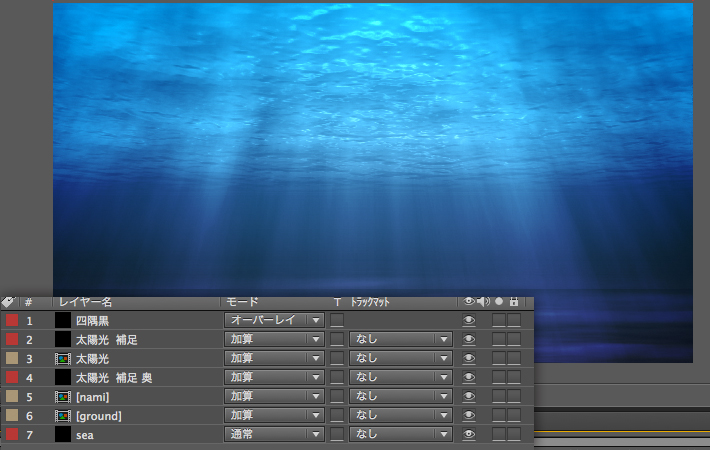
Task: Toggle the preserve transparency box for [nami] layer
Action: pyautogui.click(x=337, y=396)
